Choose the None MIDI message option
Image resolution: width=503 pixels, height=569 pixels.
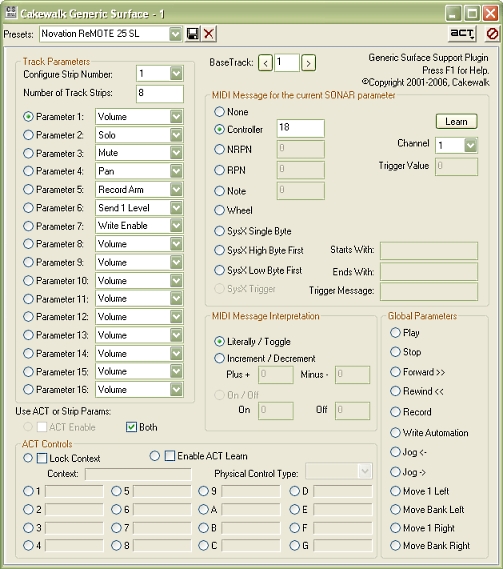tap(219, 112)
